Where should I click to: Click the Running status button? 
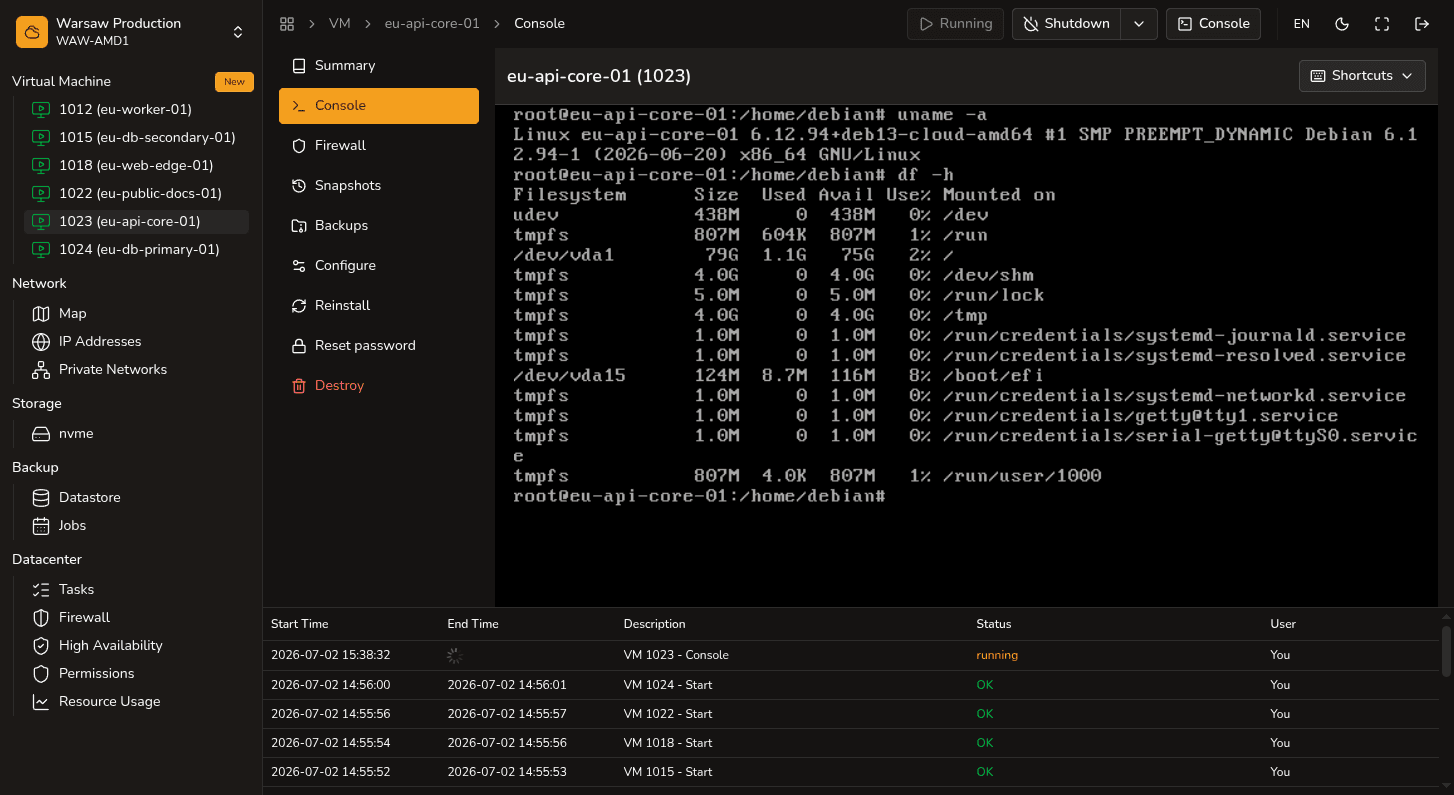[955, 23]
